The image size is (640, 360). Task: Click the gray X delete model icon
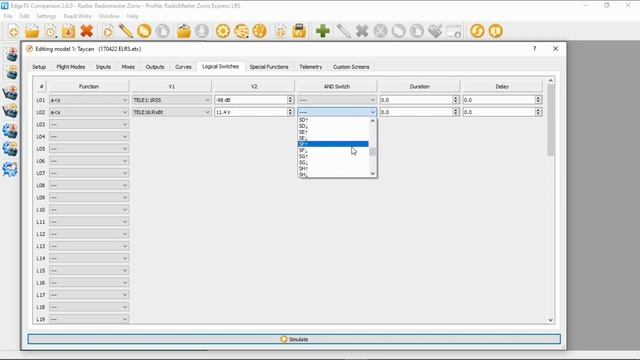point(362,31)
